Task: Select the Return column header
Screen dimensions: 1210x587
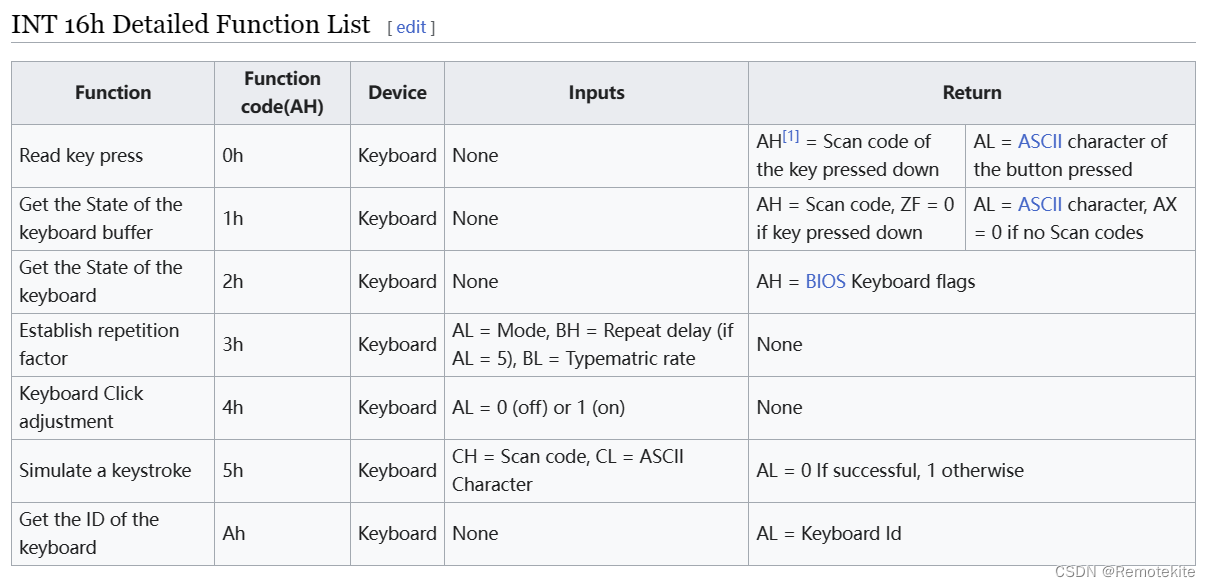Action: [971, 93]
